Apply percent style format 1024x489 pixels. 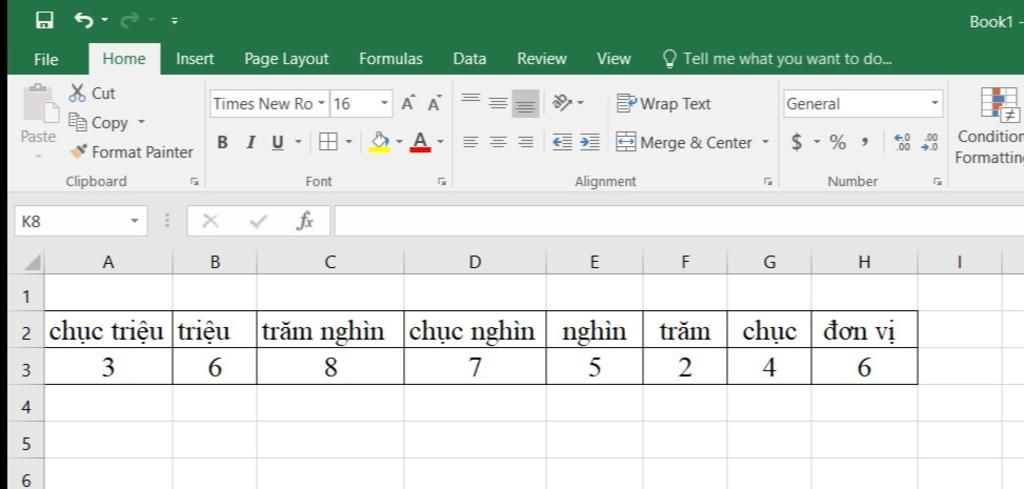pyautogui.click(x=837, y=143)
